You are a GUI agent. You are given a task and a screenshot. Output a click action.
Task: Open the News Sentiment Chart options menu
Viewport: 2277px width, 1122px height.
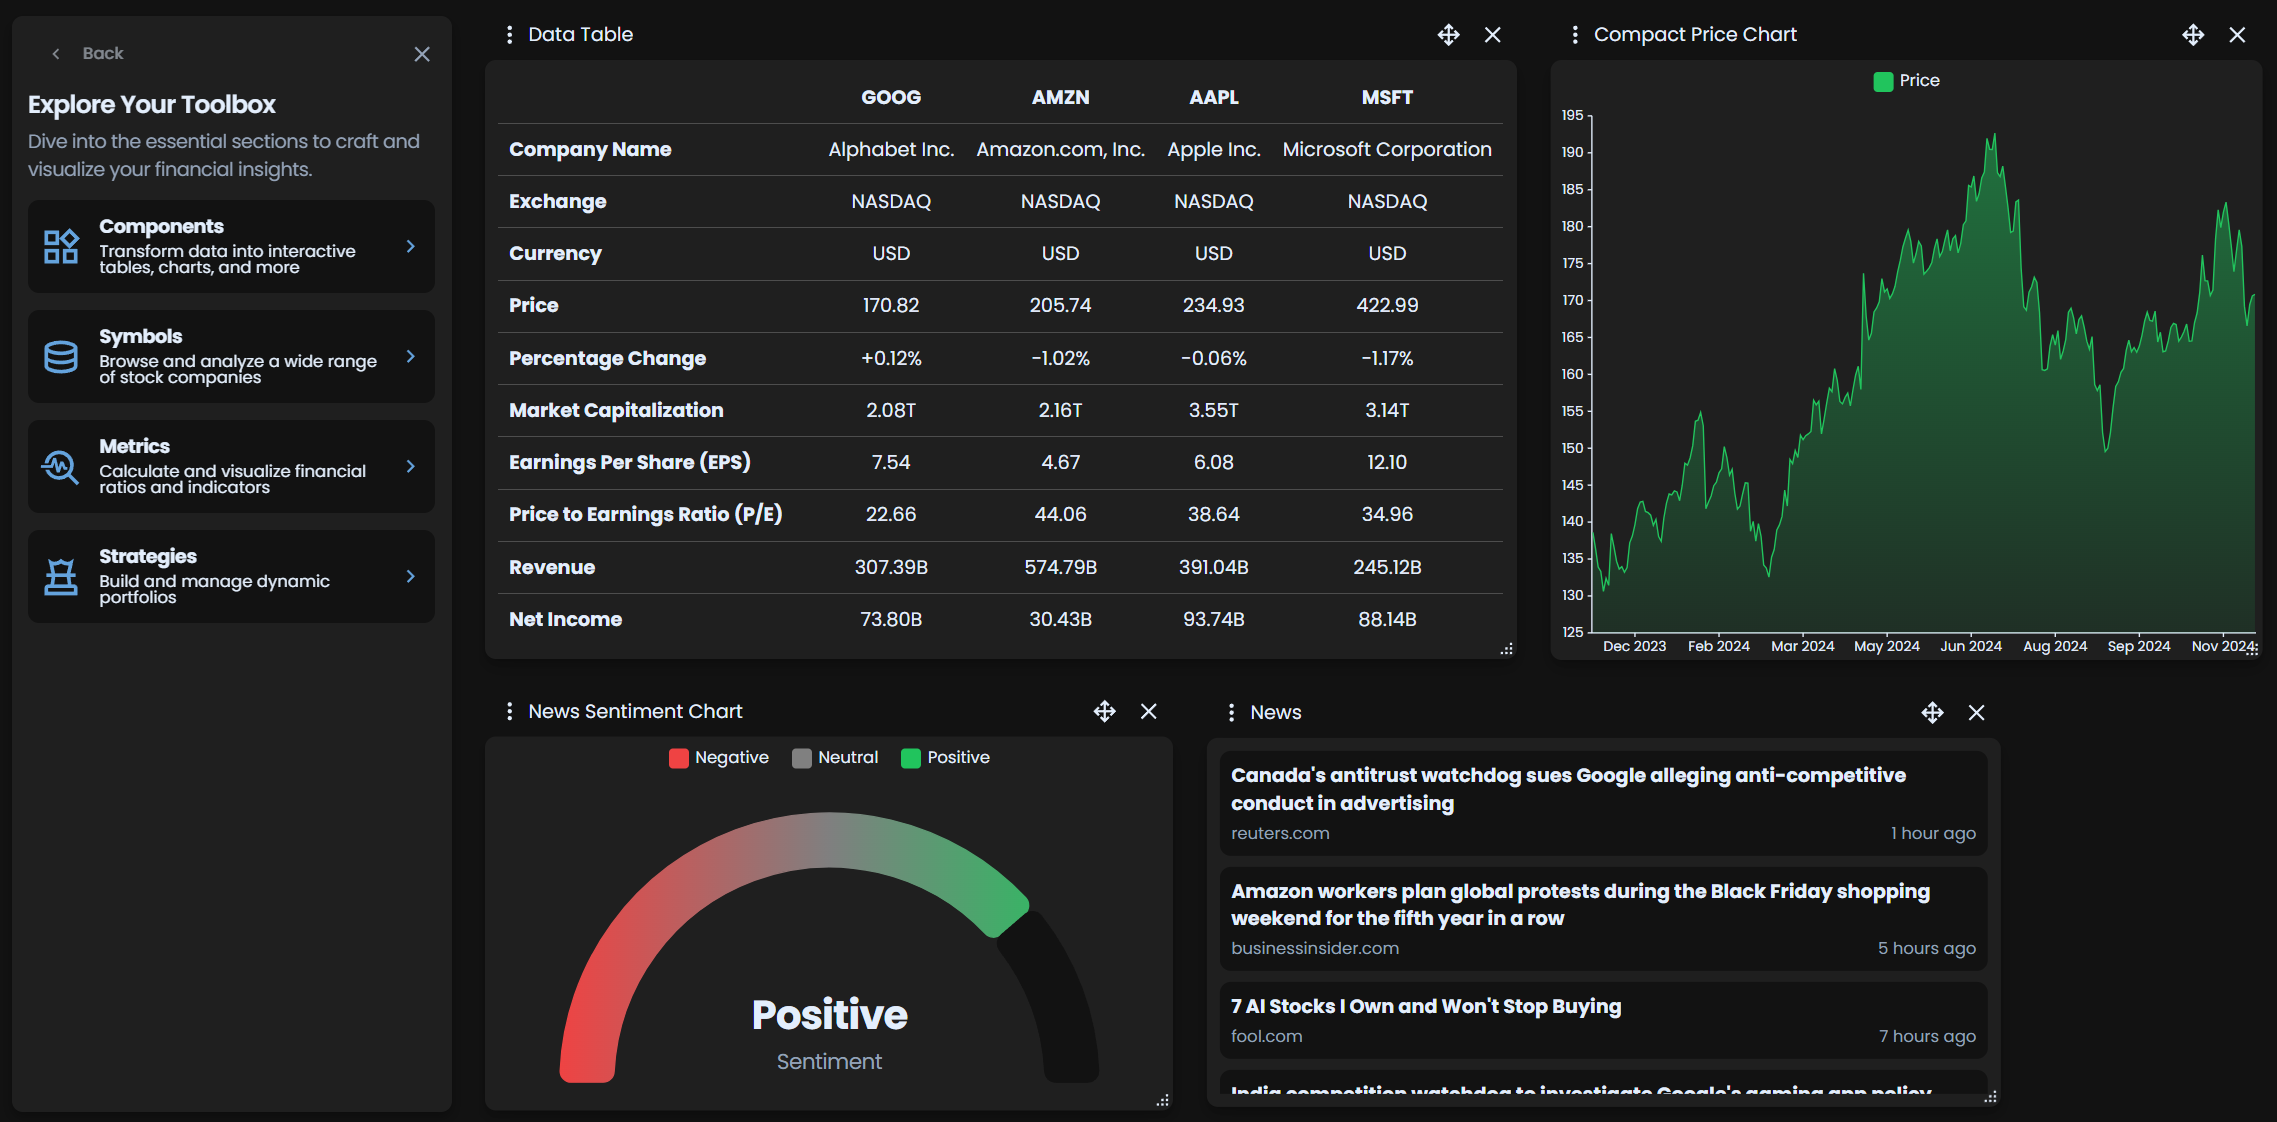(x=510, y=711)
